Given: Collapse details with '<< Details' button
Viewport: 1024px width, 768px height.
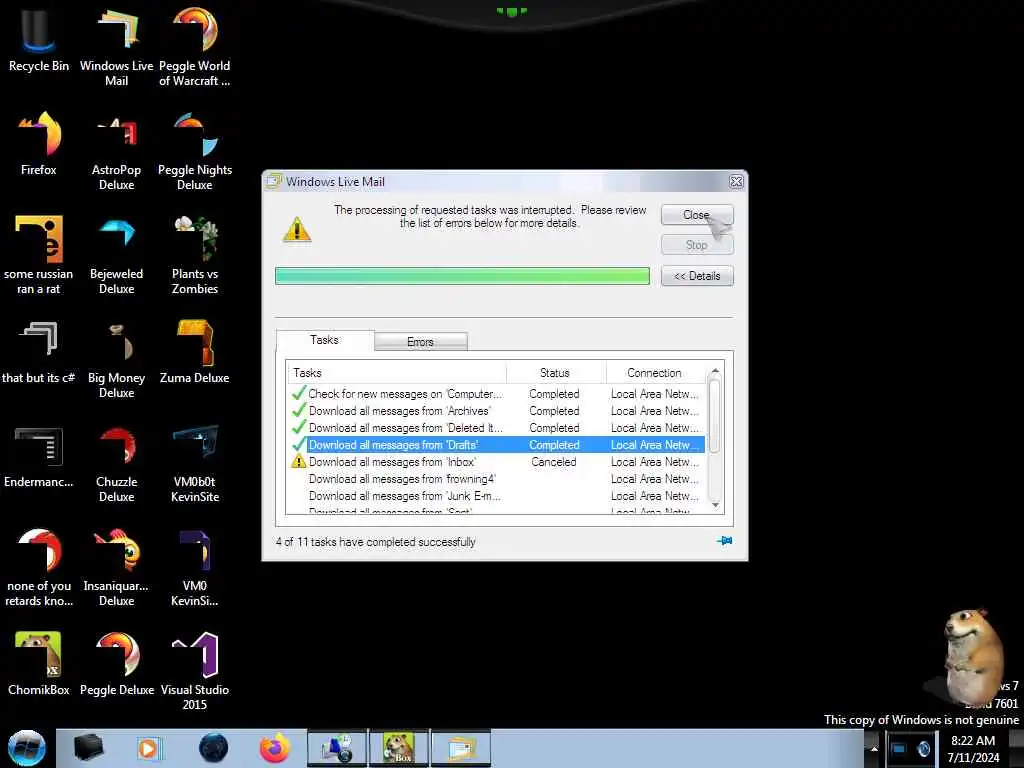Looking at the screenshot, I should click(x=697, y=276).
